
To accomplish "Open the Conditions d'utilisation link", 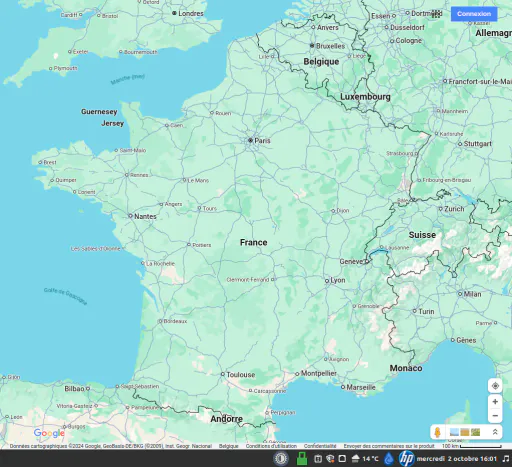I will (x=271, y=446).
